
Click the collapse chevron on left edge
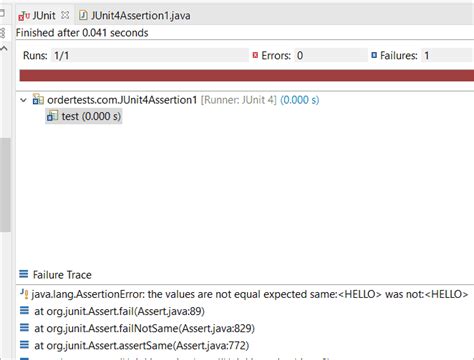(4, 49)
